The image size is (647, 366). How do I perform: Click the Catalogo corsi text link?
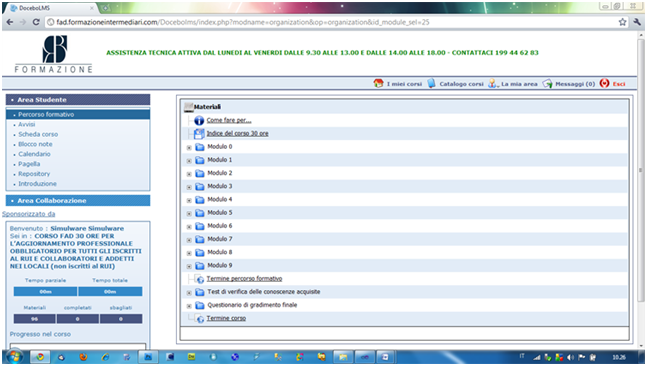(461, 84)
